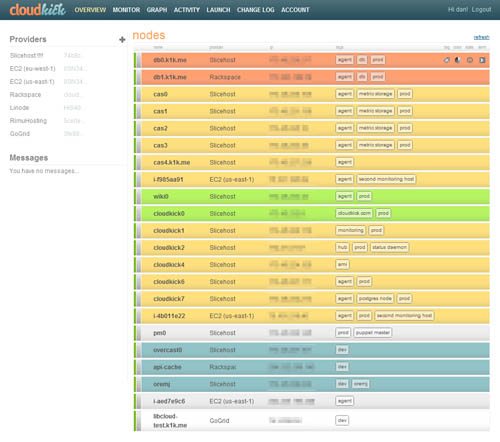
Task: Click the hub tag on cloudkick2 row
Action: point(342,247)
